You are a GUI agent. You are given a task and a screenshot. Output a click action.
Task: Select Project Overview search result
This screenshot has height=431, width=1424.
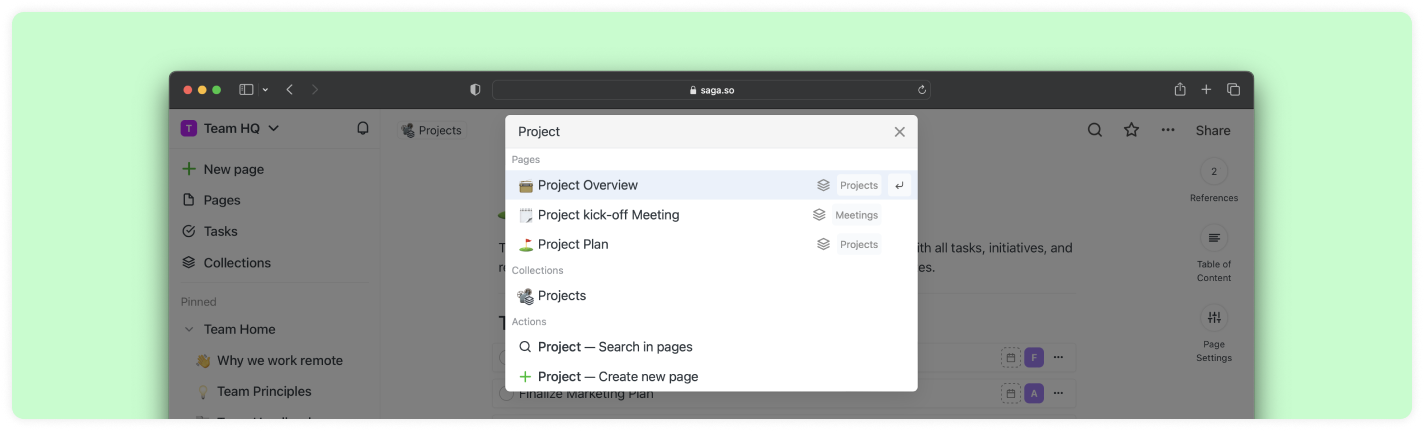(x=588, y=185)
